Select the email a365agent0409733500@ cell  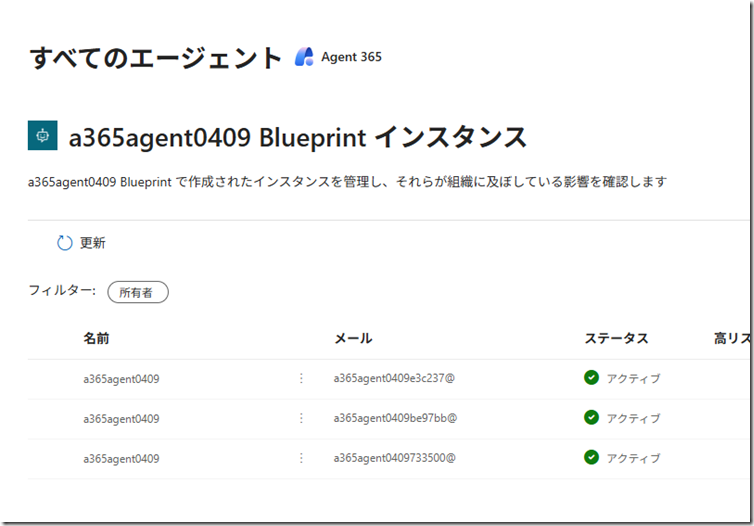coord(394,458)
